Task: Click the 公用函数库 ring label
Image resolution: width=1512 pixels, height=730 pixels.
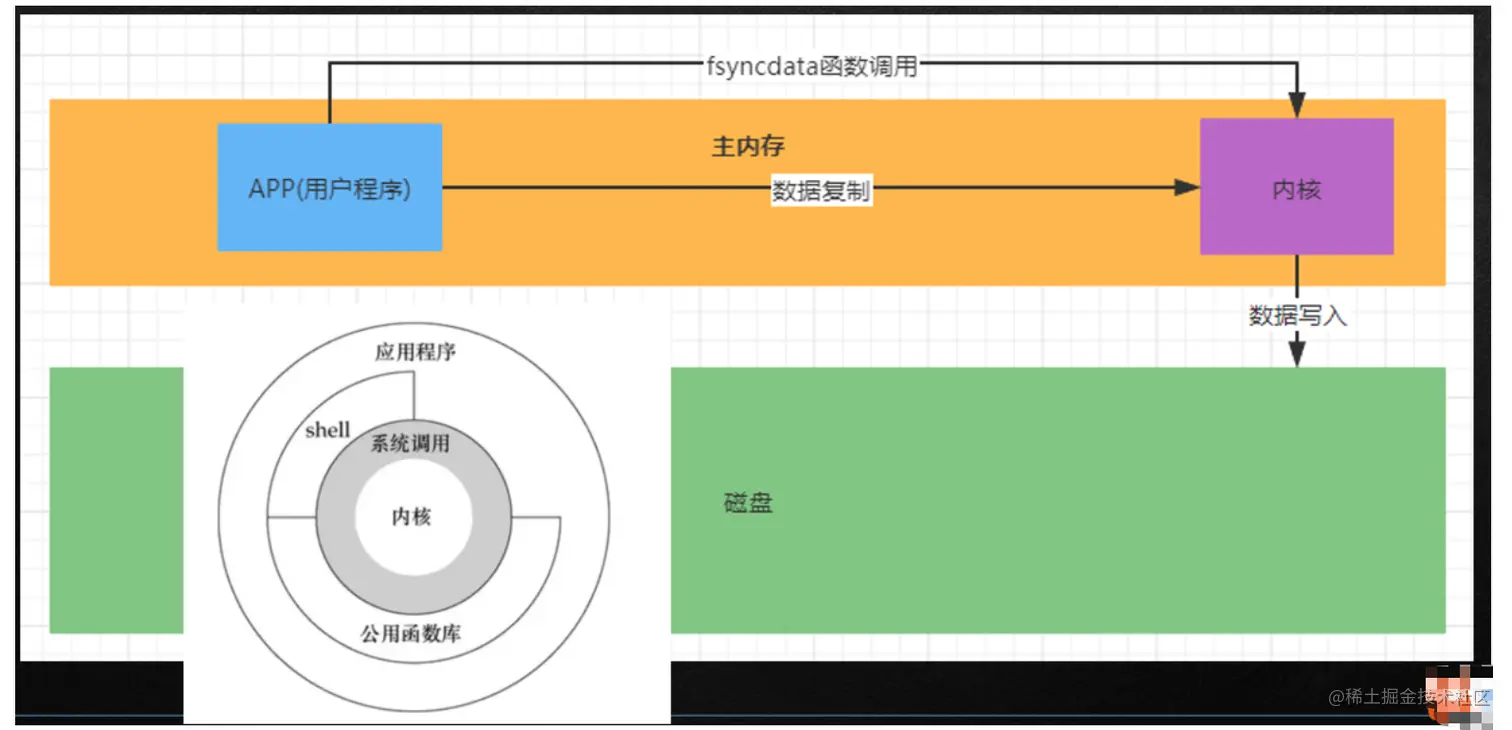Action: (411, 633)
